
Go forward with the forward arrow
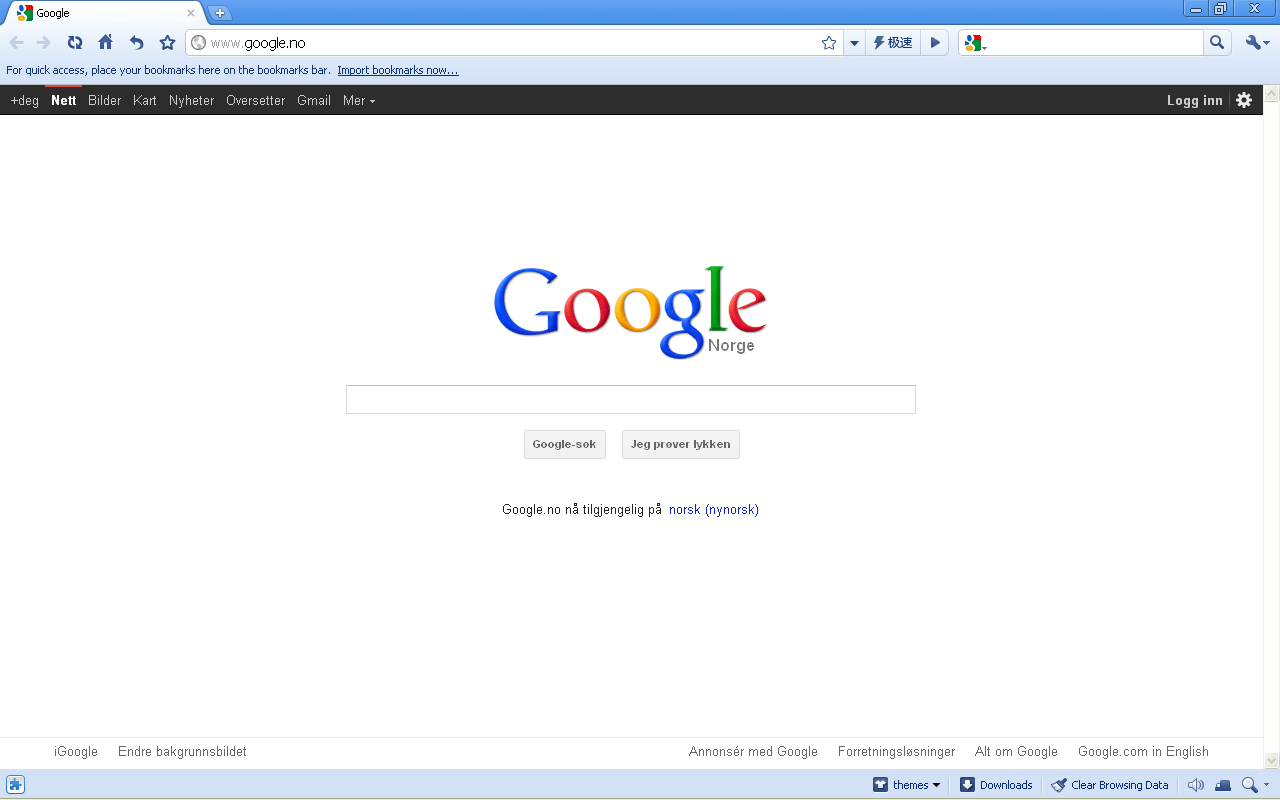(44, 43)
